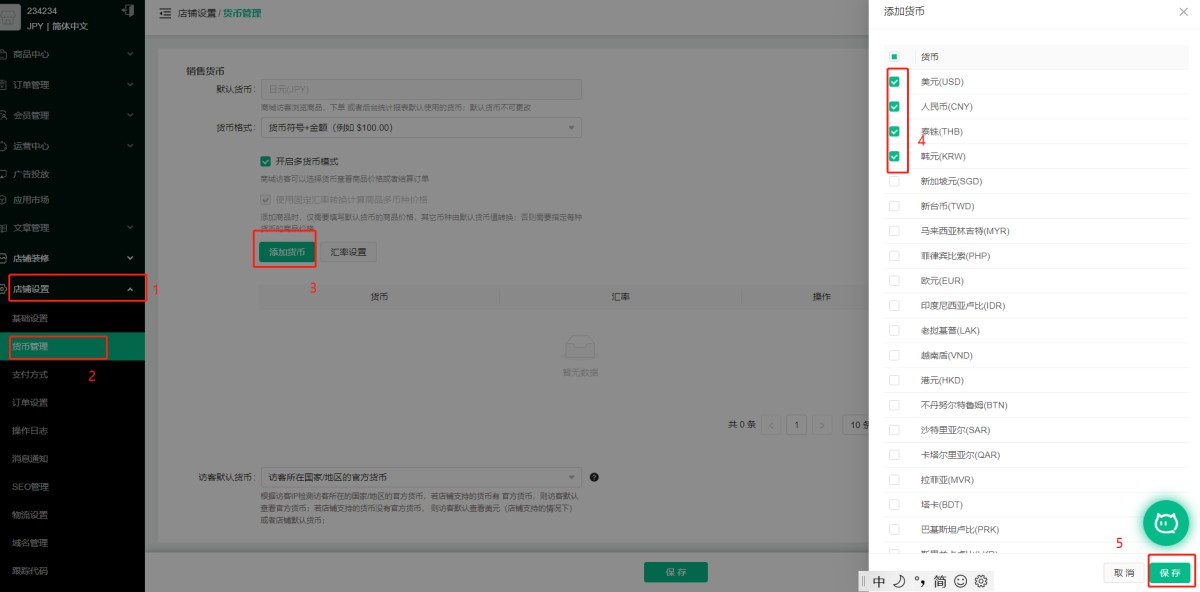Toggle the select-all 货币 header checkbox
The height and width of the screenshot is (592, 1200).
point(894,57)
